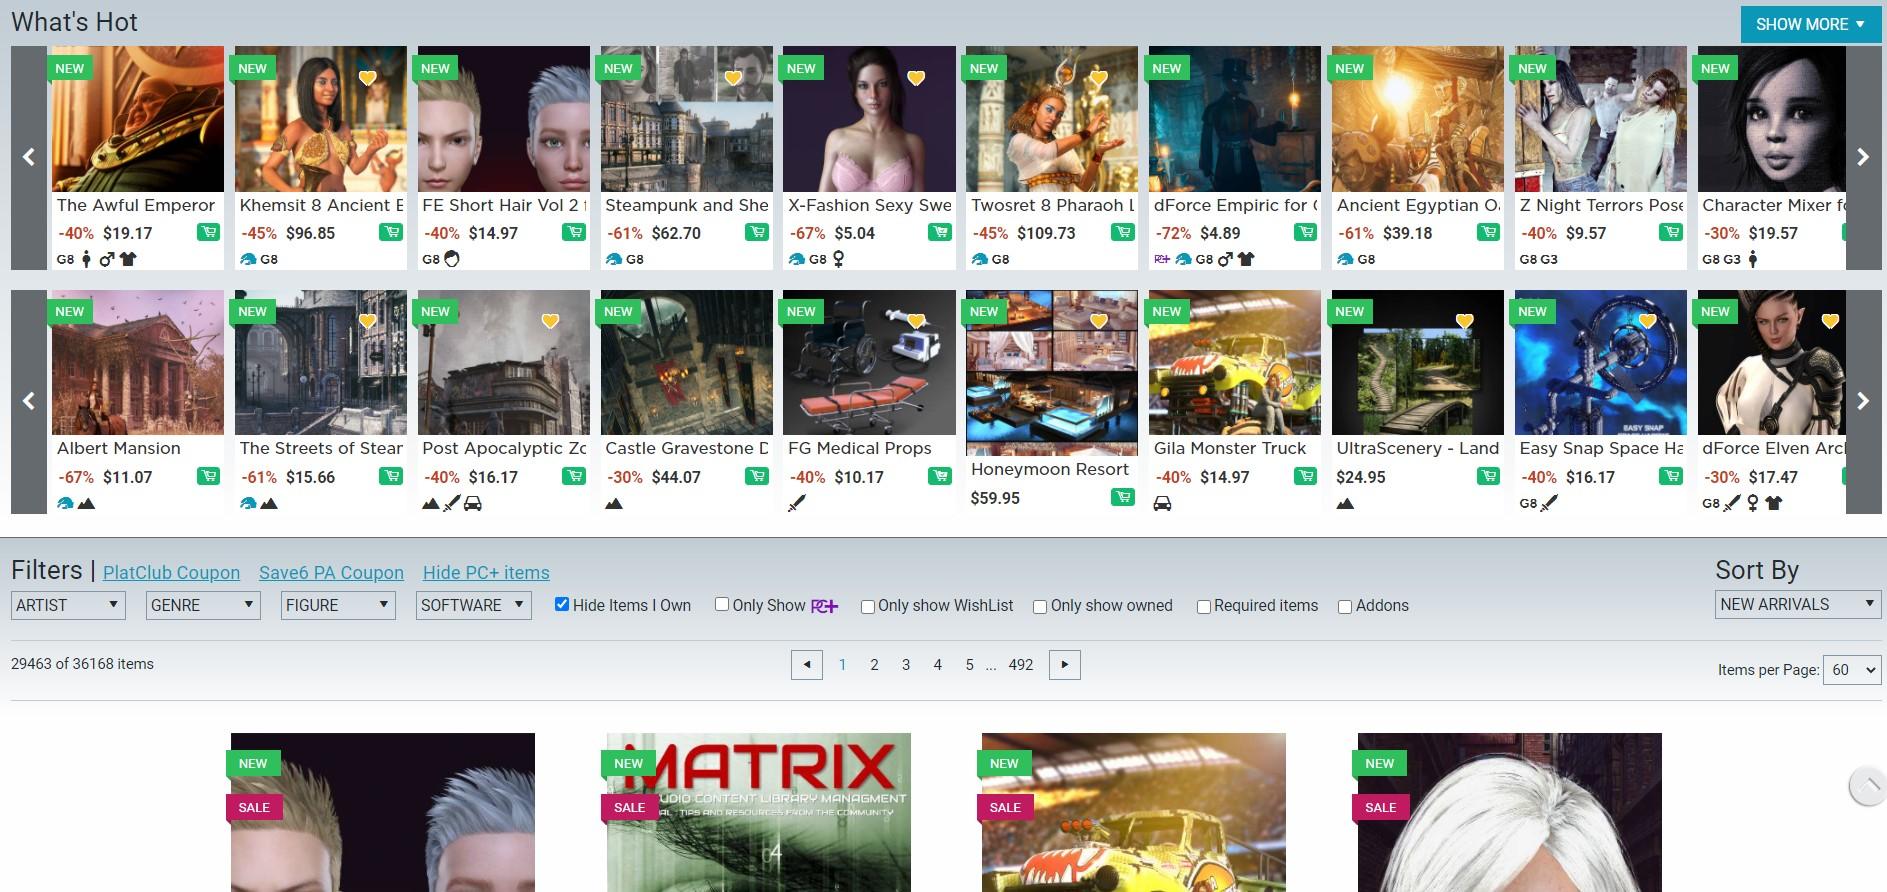
Task: Go to previous items in bottom carousel
Action: pyautogui.click(x=29, y=401)
